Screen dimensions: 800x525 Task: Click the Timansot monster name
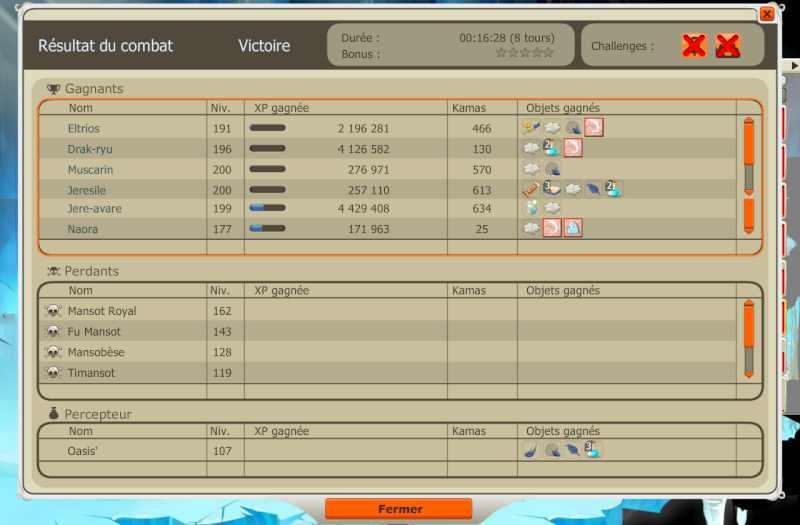91,373
